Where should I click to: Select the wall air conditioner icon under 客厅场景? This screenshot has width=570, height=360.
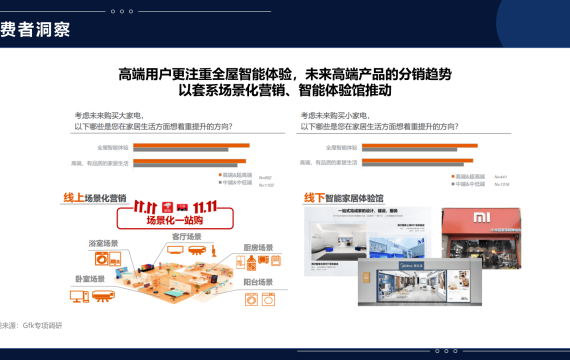coord(175,250)
